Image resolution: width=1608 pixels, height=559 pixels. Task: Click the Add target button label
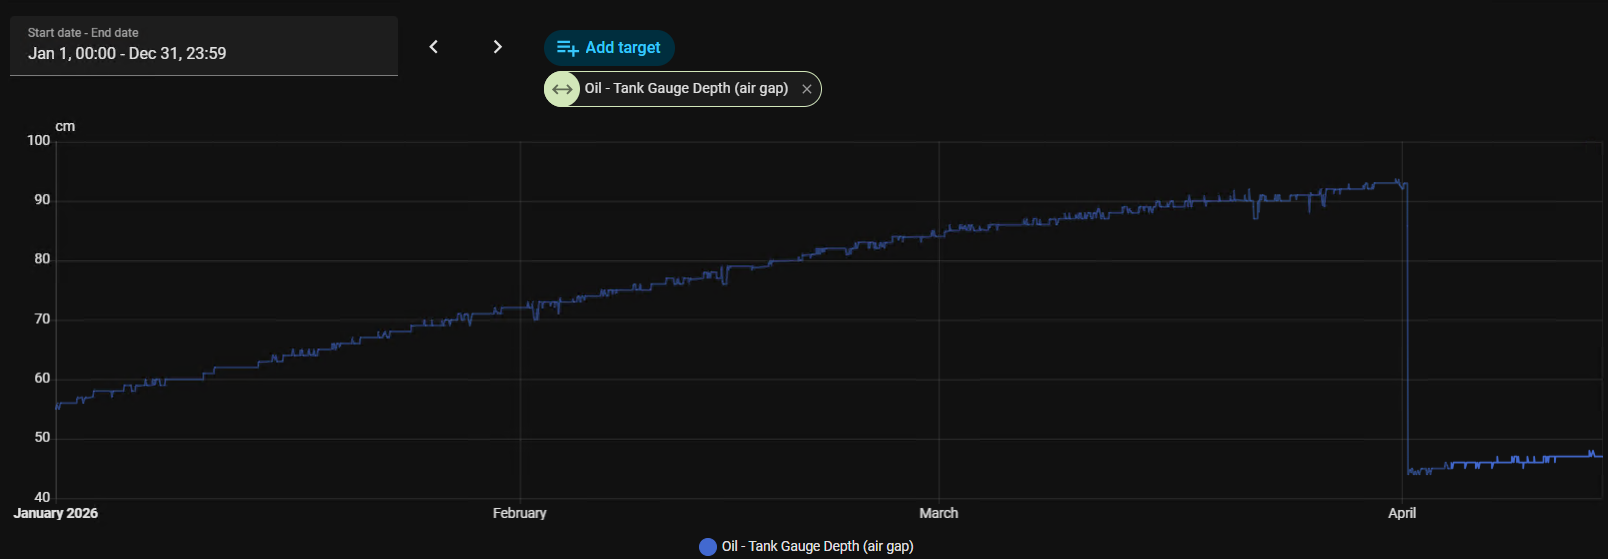(x=622, y=48)
